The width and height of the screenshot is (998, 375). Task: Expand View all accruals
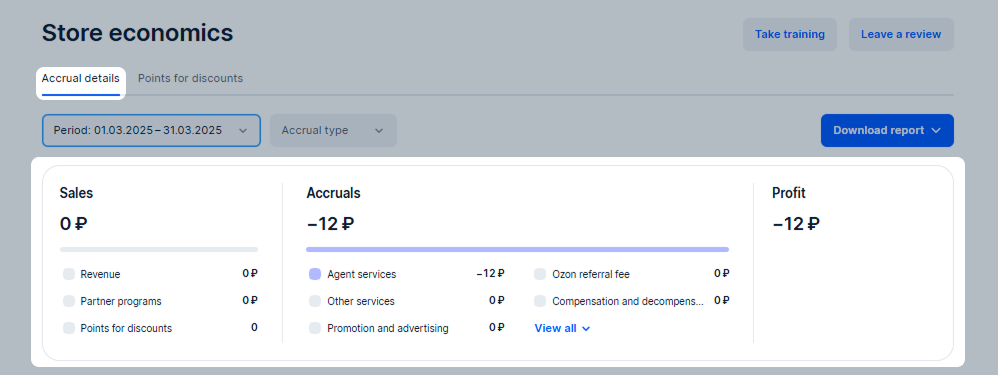click(x=563, y=329)
